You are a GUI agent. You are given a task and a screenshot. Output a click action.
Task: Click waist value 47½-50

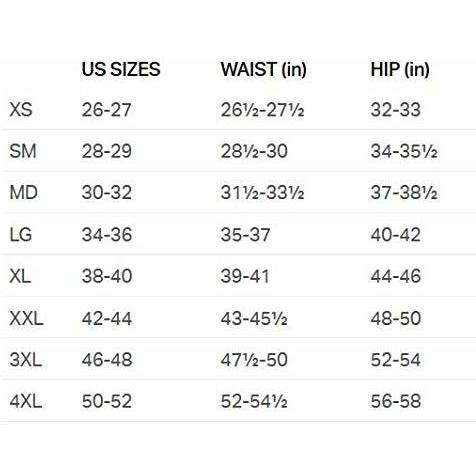[254, 360]
